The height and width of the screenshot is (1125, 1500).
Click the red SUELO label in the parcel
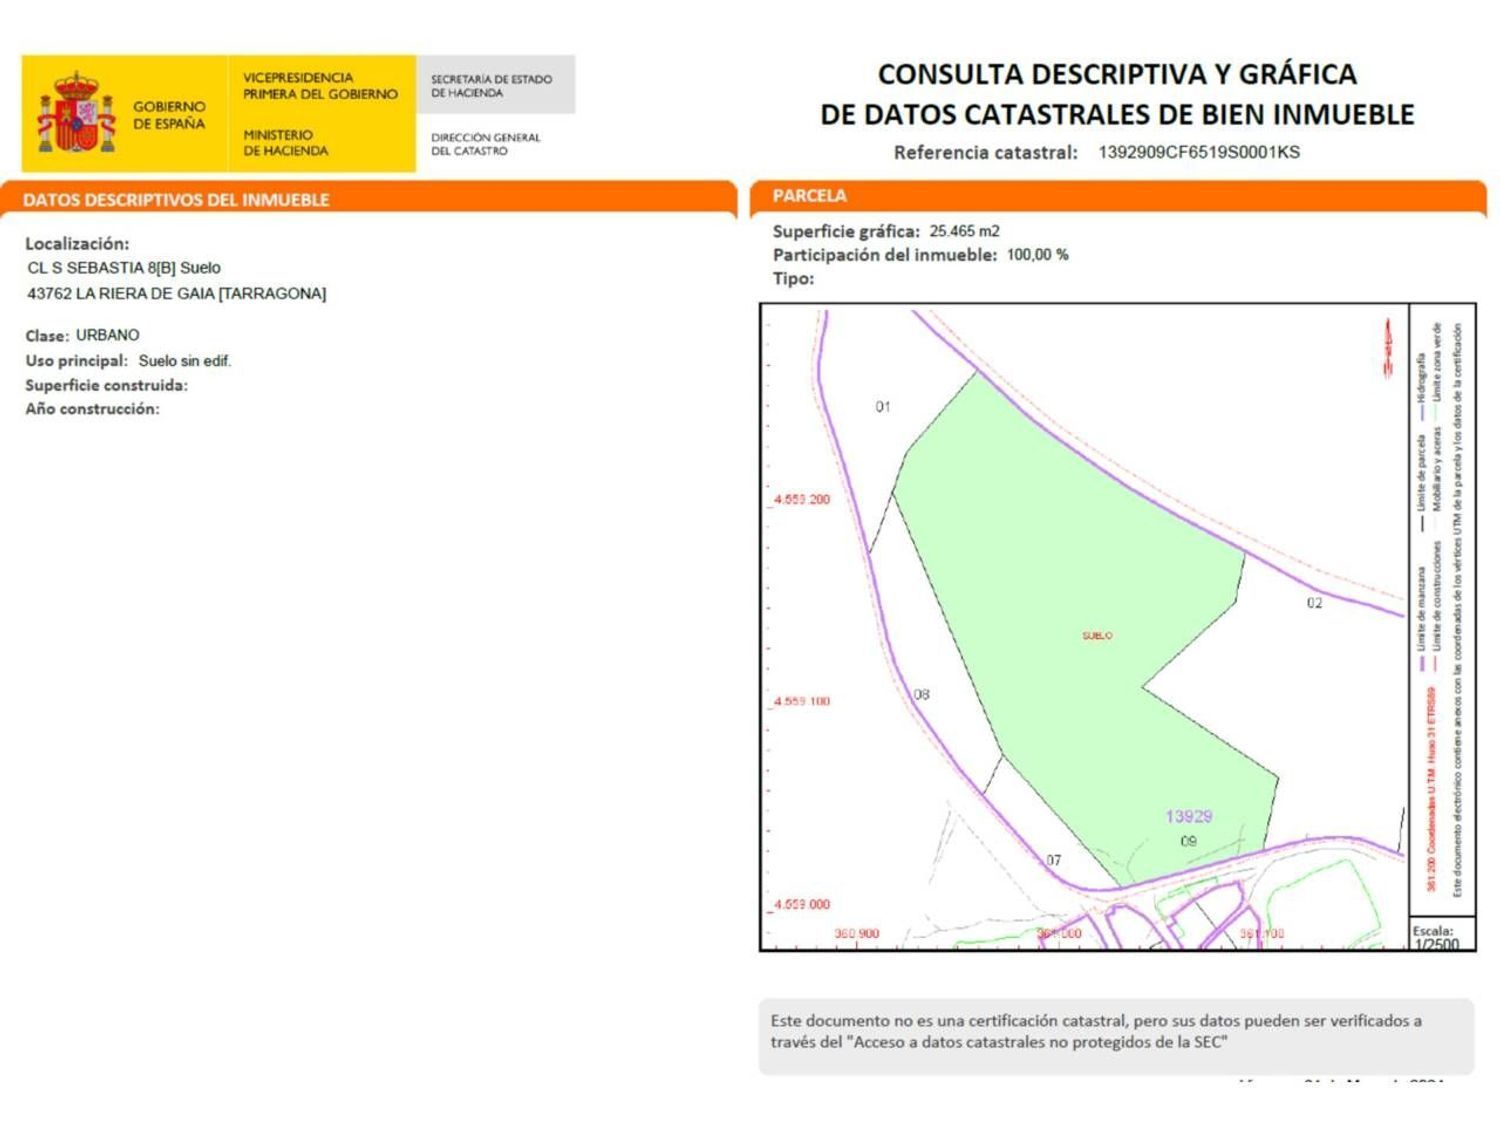(1097, 636)
